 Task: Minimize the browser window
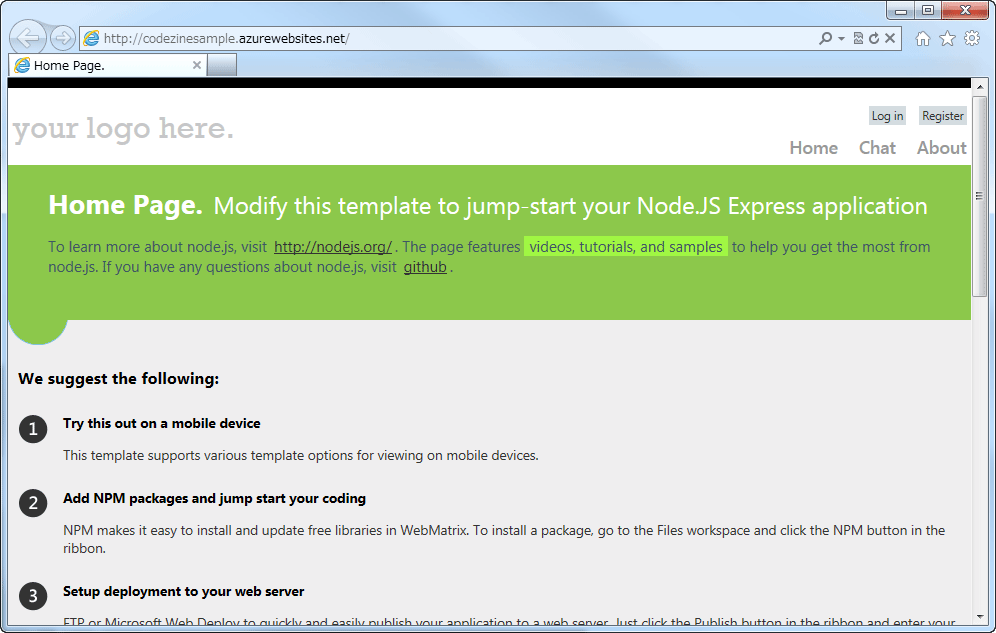[x=900, y=10]
